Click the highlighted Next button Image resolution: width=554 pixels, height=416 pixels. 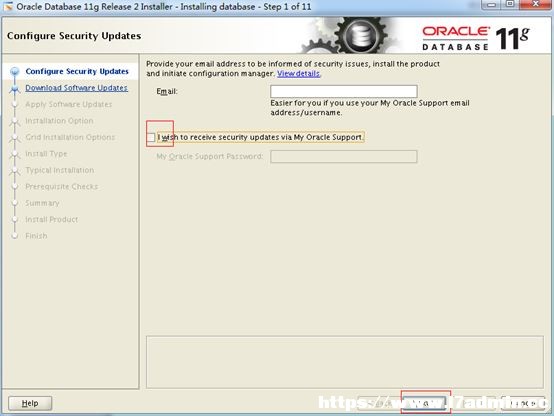tap(425, 403)
